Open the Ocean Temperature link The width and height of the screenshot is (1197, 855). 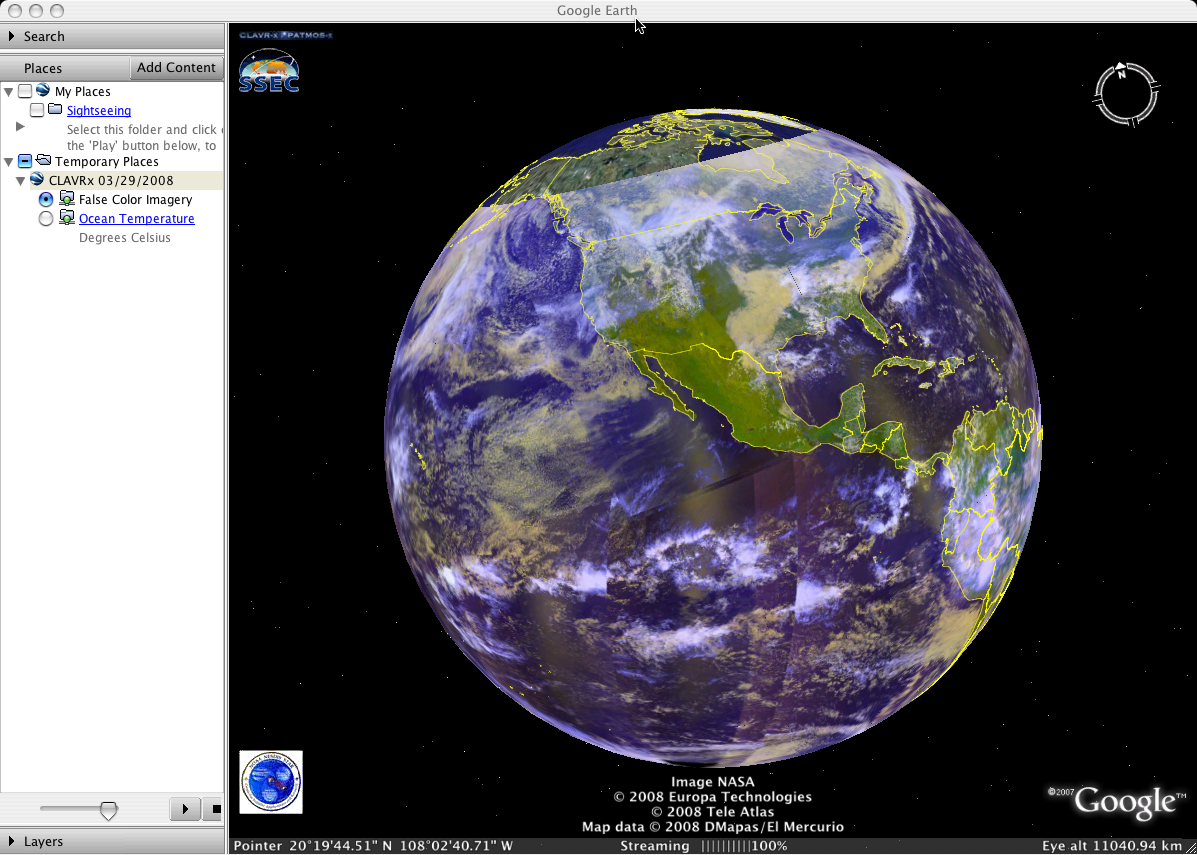(x=137, y=218)
